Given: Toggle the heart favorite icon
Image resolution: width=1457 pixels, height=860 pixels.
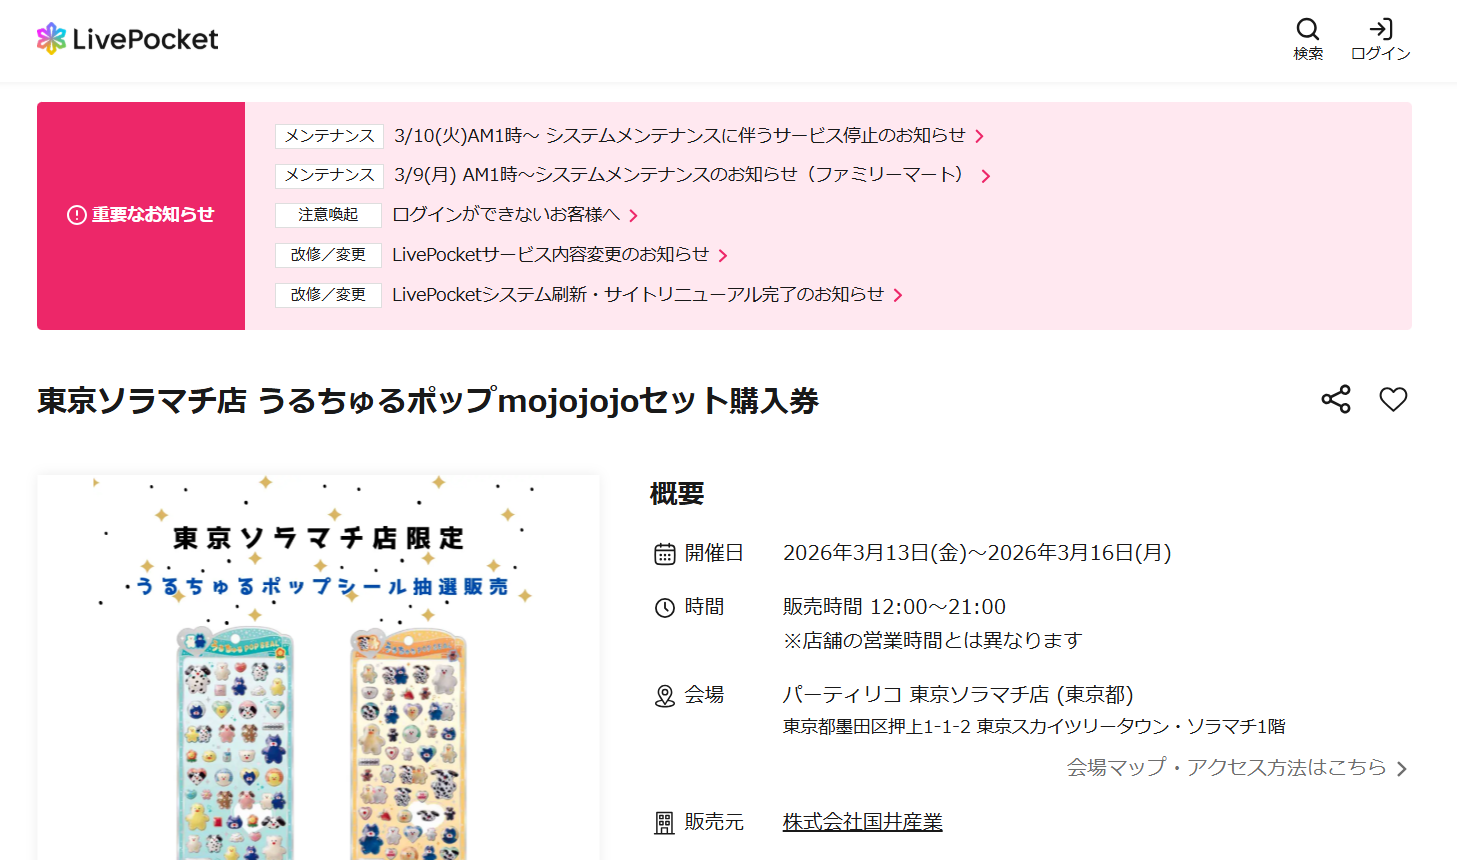Looking at the screenshot, I should [1393, 399].
